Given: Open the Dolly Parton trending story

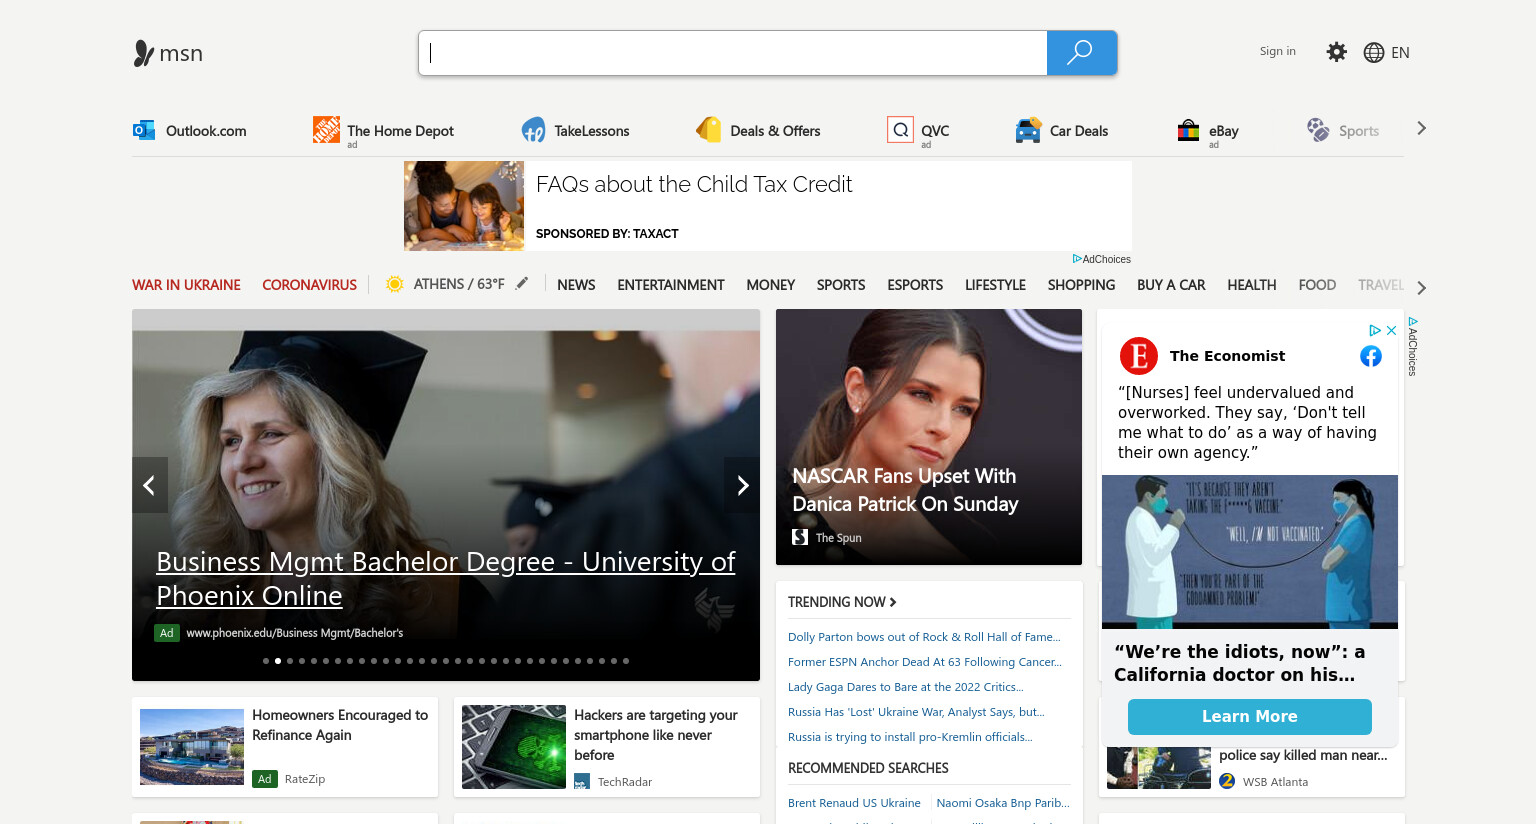Looking at the screenshot, I should click(x=924, y=637).
